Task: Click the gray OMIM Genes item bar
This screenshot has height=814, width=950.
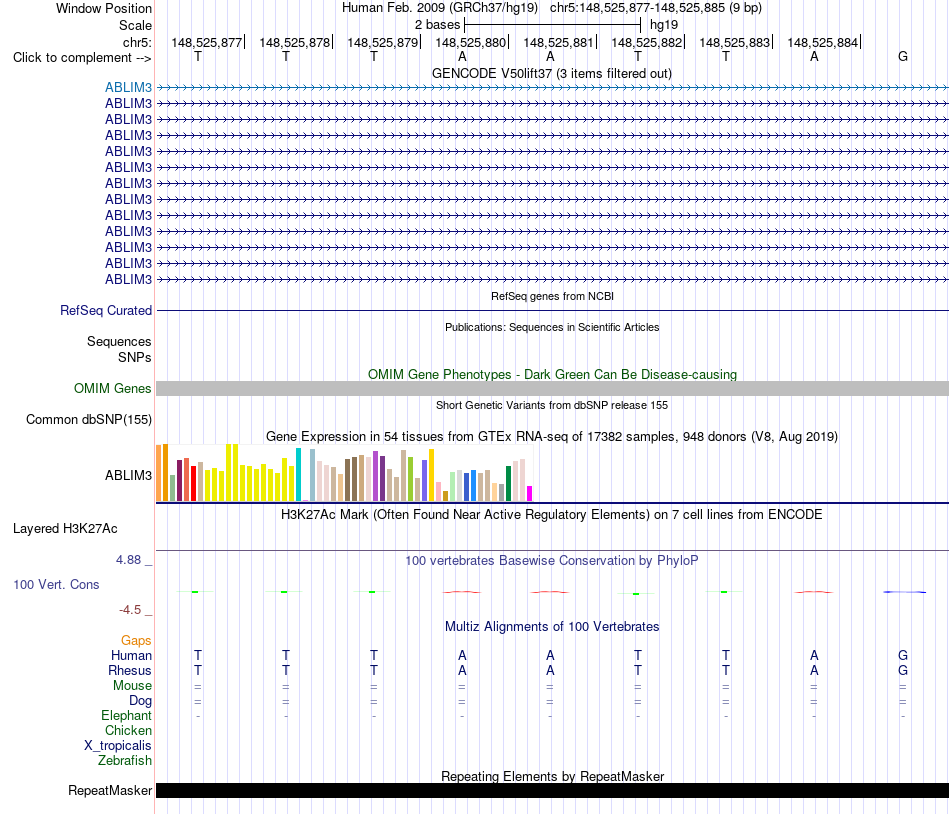Action: tap(552, 389)
